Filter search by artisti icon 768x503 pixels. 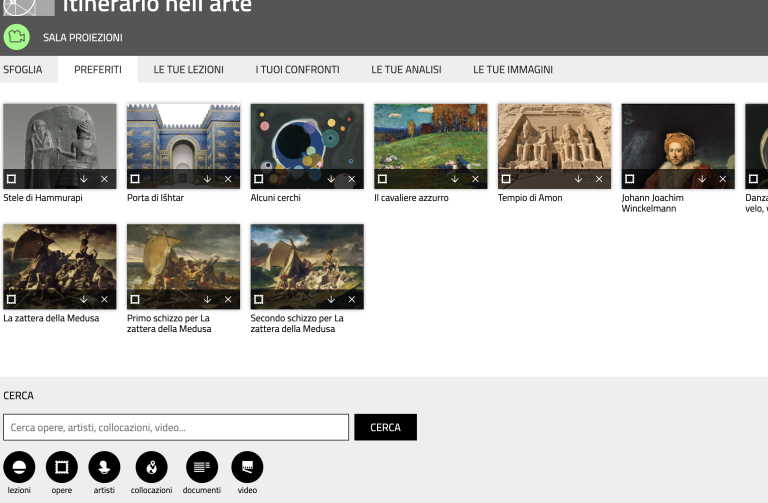click(104, 467)
